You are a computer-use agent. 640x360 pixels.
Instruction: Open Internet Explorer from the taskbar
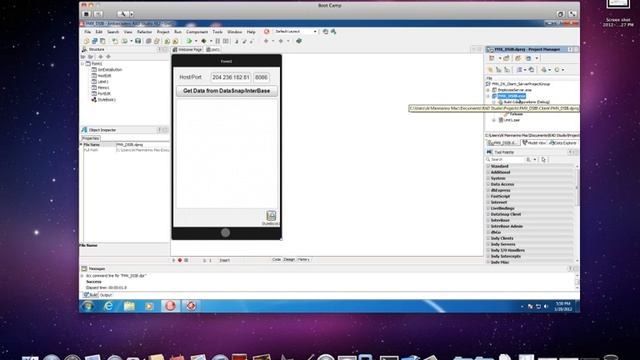[109, 306]
